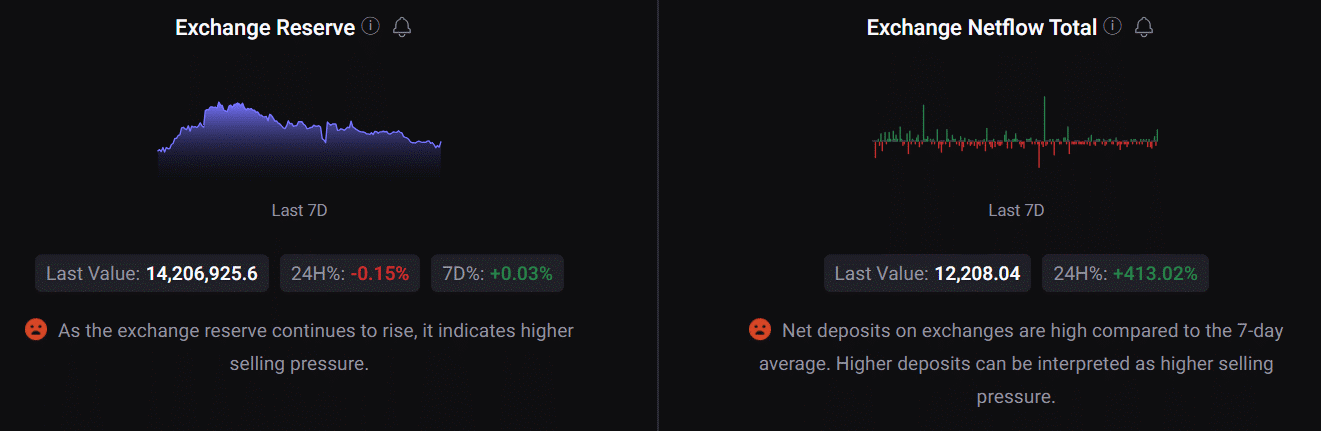Click the purple Exchange Reserve area chart
Image resolution: width=1321 pixels, height=431 pixels.
click(299, 140)
